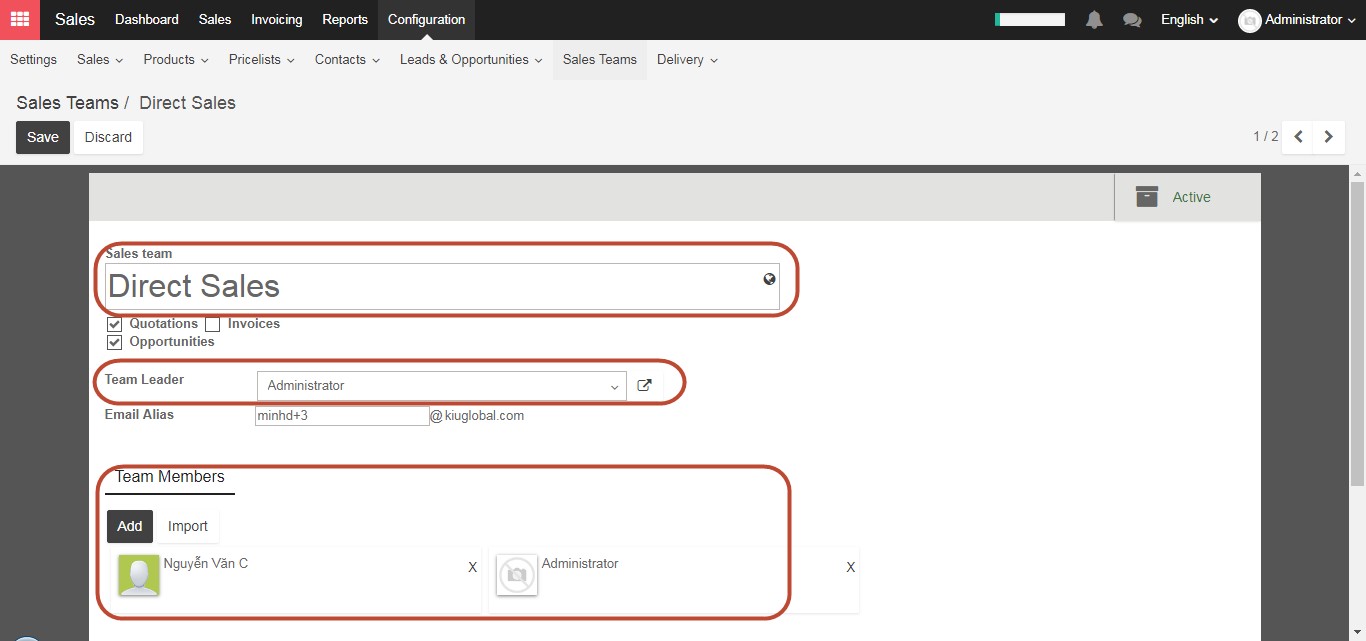Select the Sales Teams submenu item
1366x641 pixels.
click(600, 60)
